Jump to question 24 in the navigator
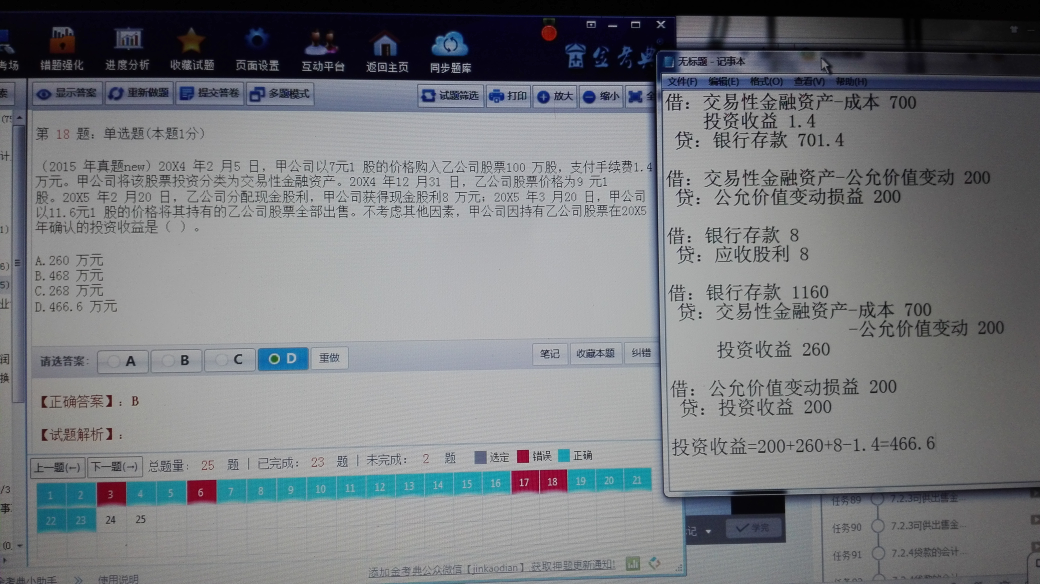The height and width of the screenshot is (584, 1040). (x=110, y=519)
